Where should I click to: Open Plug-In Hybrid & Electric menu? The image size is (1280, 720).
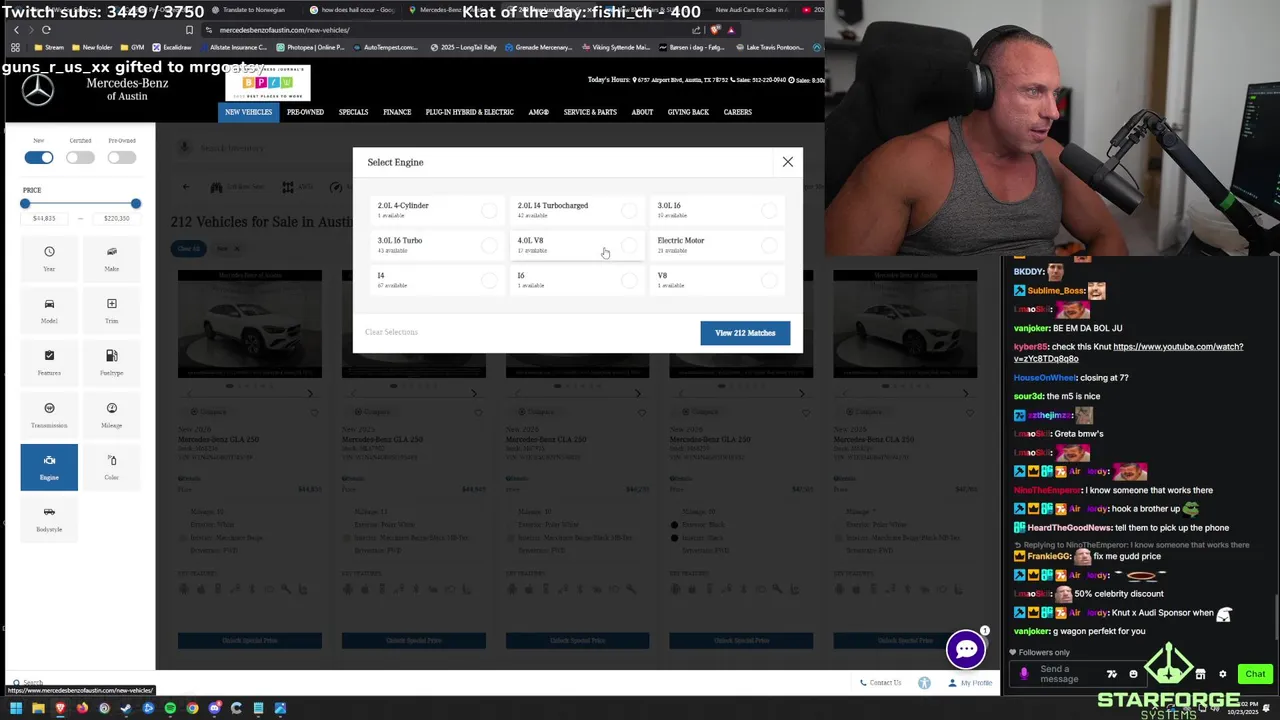coord(469,112)
